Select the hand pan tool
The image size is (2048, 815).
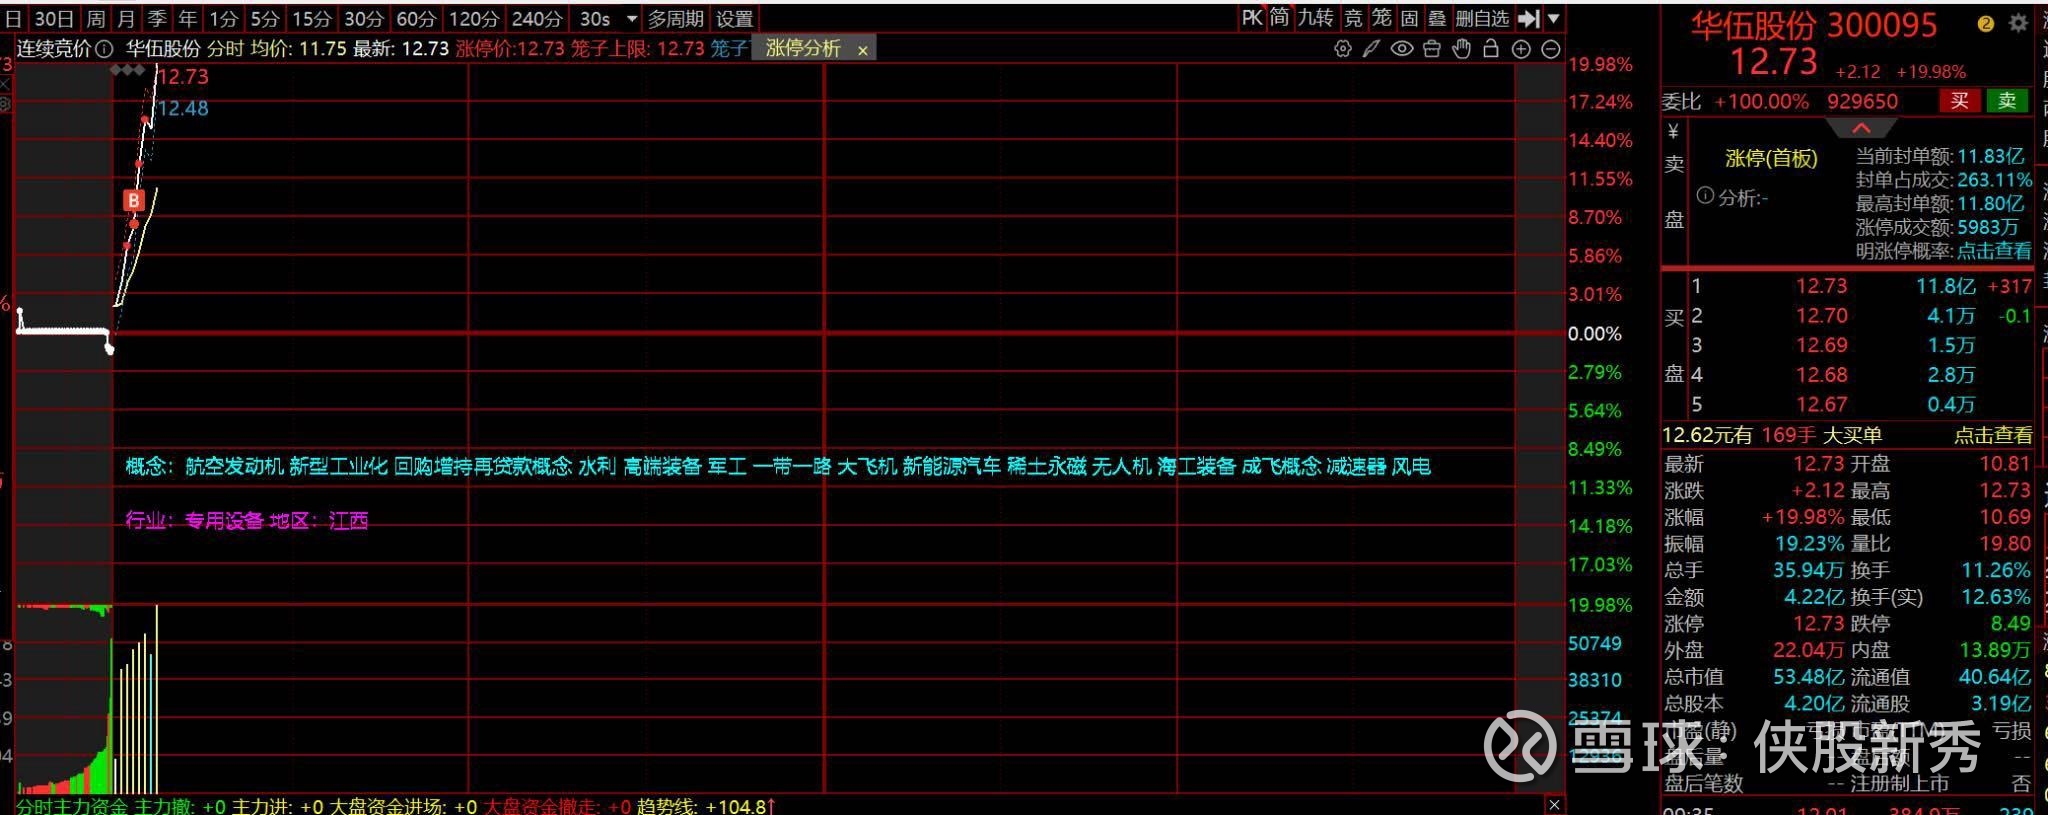1462,48
